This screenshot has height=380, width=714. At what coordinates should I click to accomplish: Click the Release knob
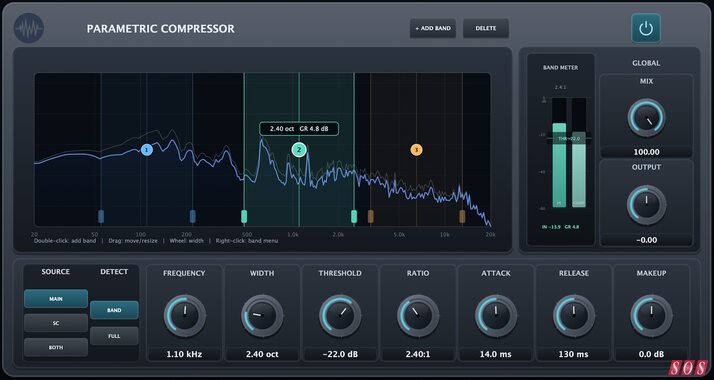pyautogui.click(x=574, y=316)
